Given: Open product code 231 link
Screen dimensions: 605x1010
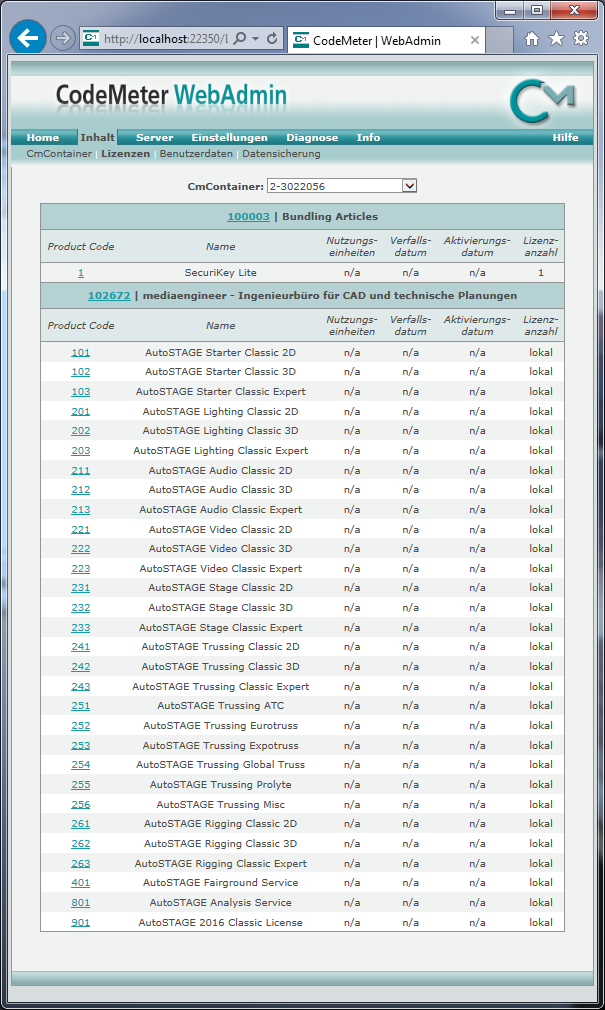Looking at the screenshot, I should (81, 587).
